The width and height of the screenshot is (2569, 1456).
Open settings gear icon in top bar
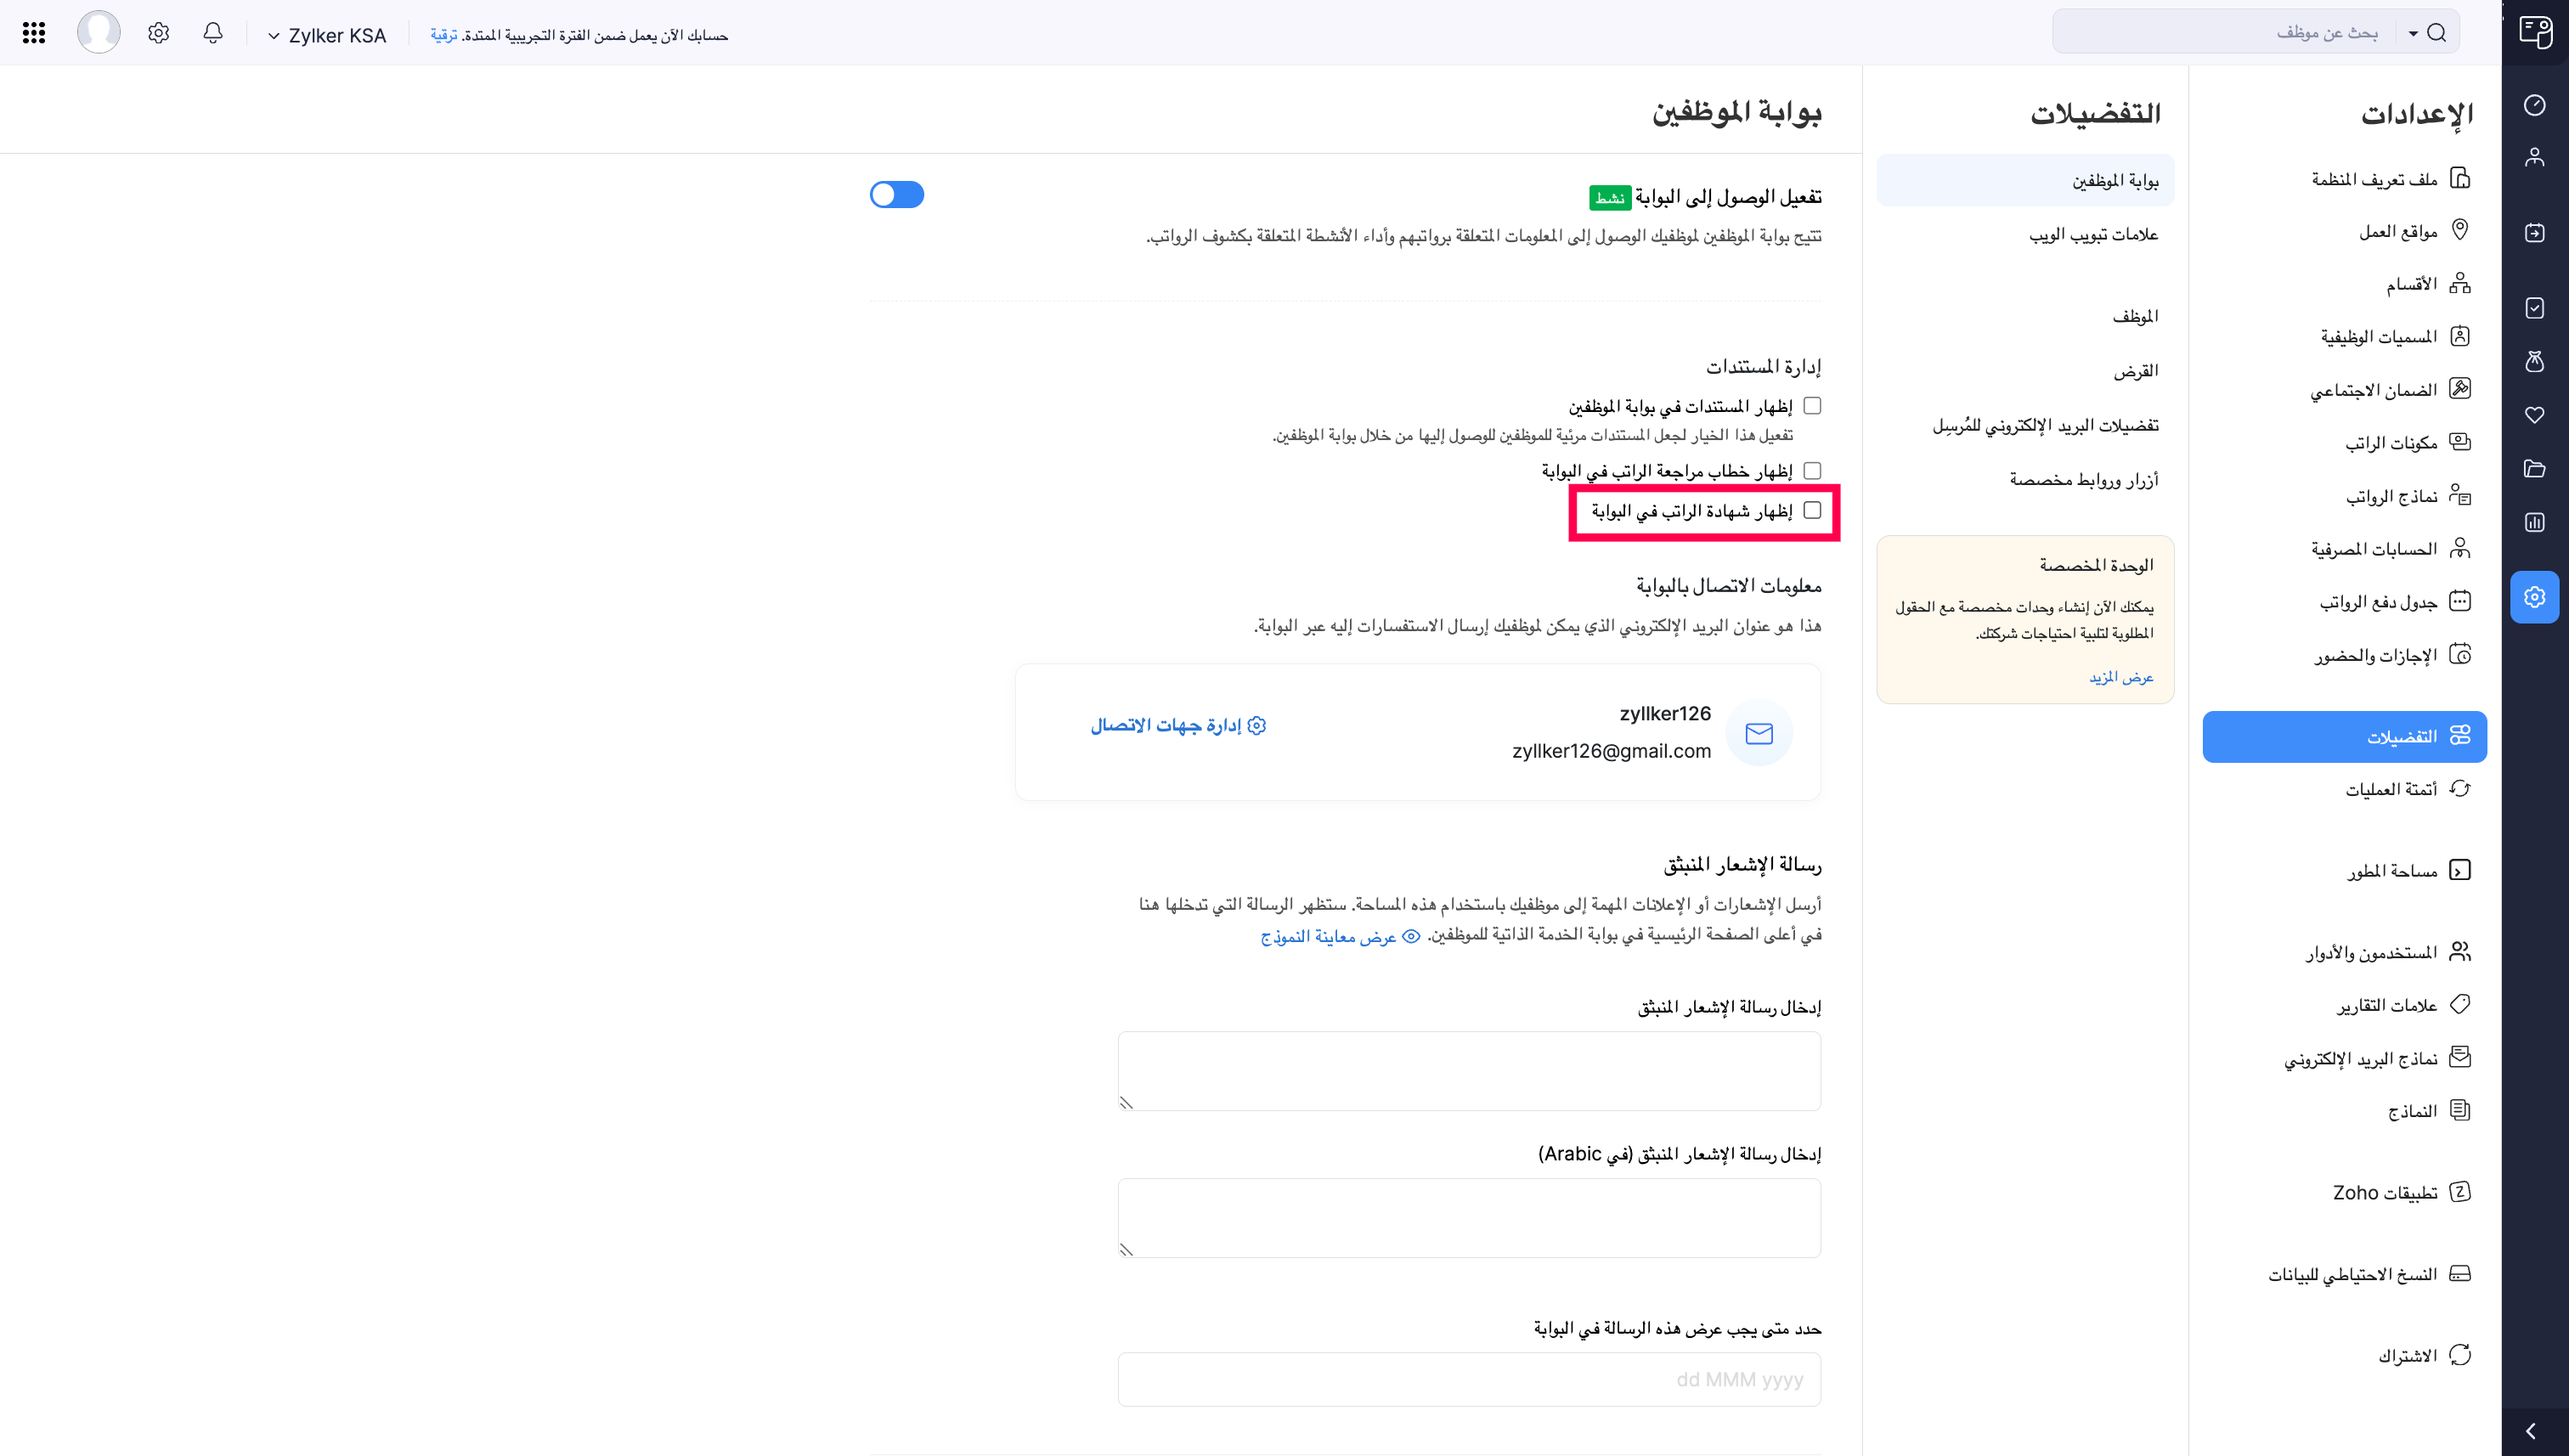[158, 33]
